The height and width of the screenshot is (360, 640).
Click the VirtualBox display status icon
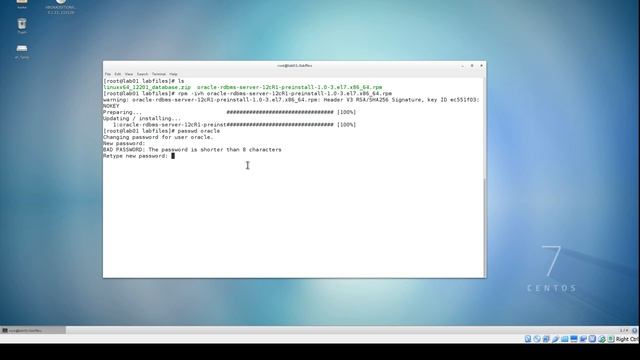(x=574, y=339)
